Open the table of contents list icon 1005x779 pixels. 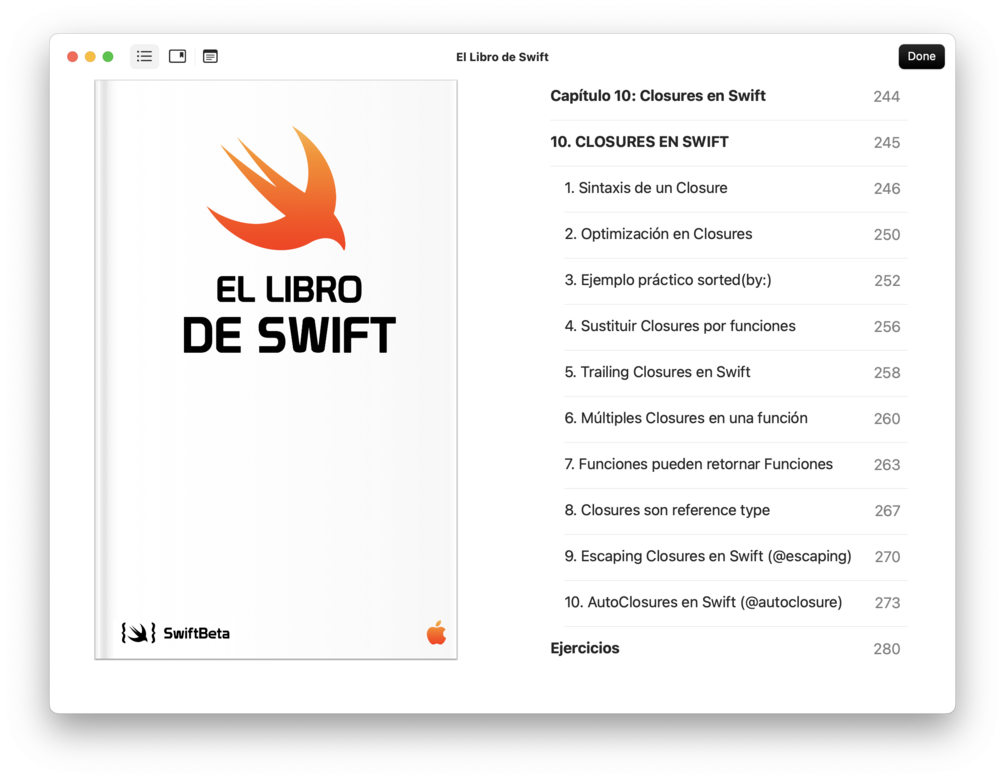pos(144,56)
